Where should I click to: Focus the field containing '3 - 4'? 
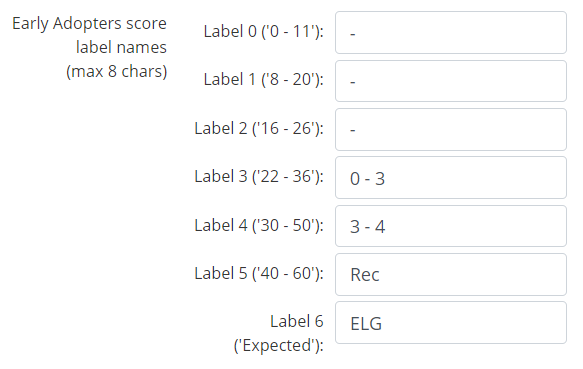point(451,226)
